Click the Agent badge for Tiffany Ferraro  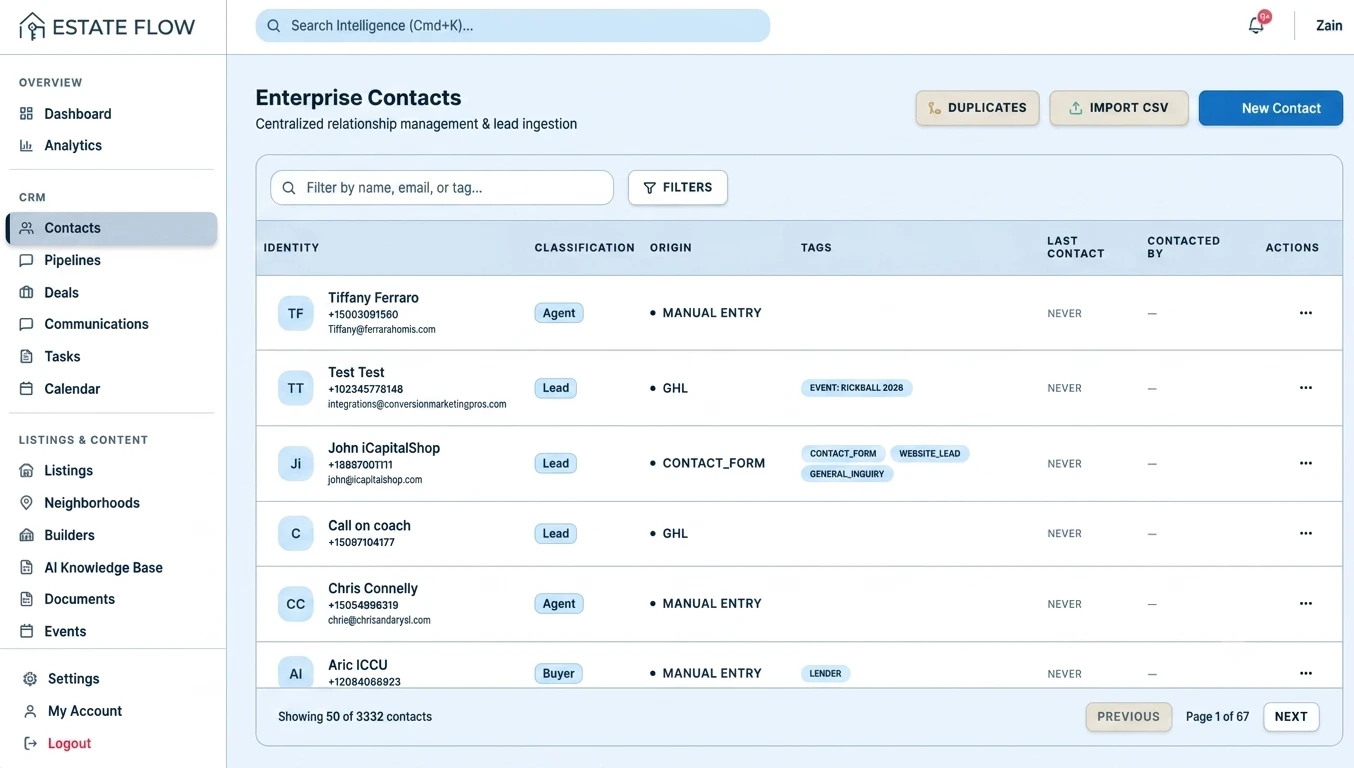click(x=558, y=313)
